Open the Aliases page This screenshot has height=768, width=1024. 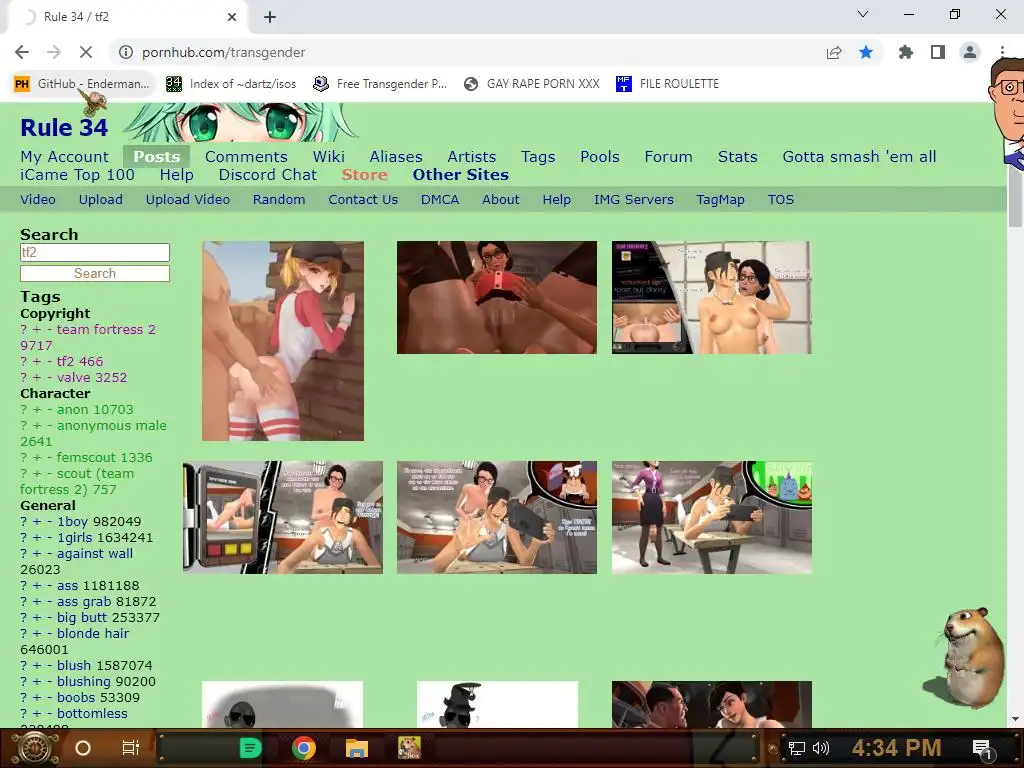click(396, 157)
